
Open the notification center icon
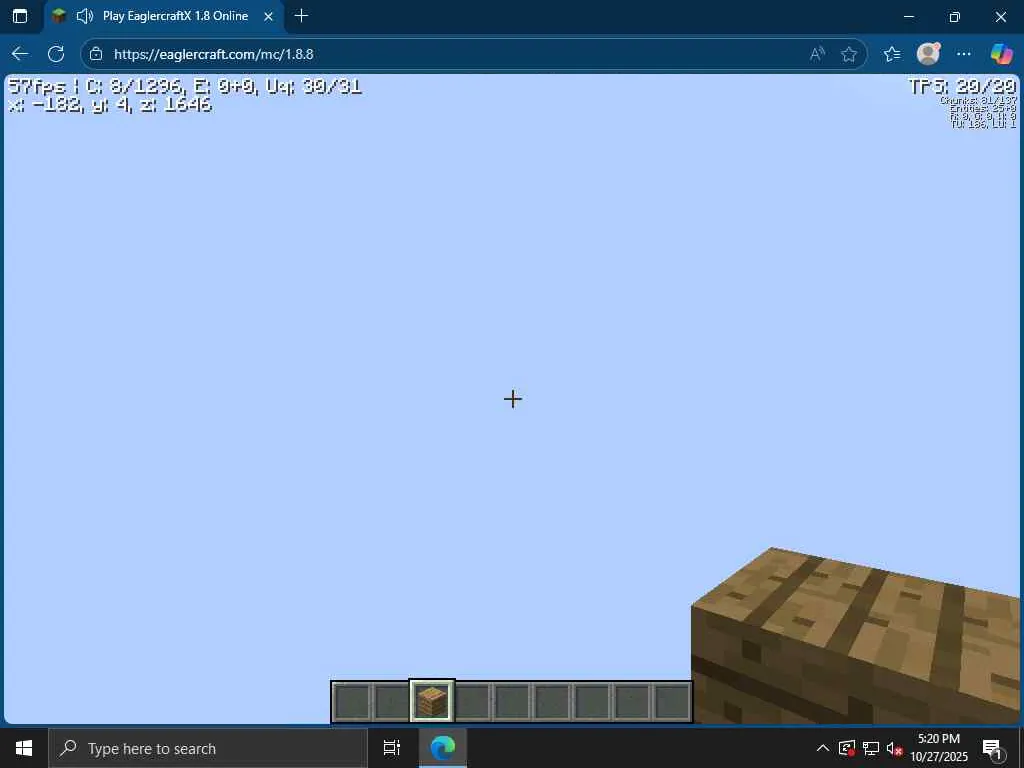pyautogui.click(x=993, y=748)
